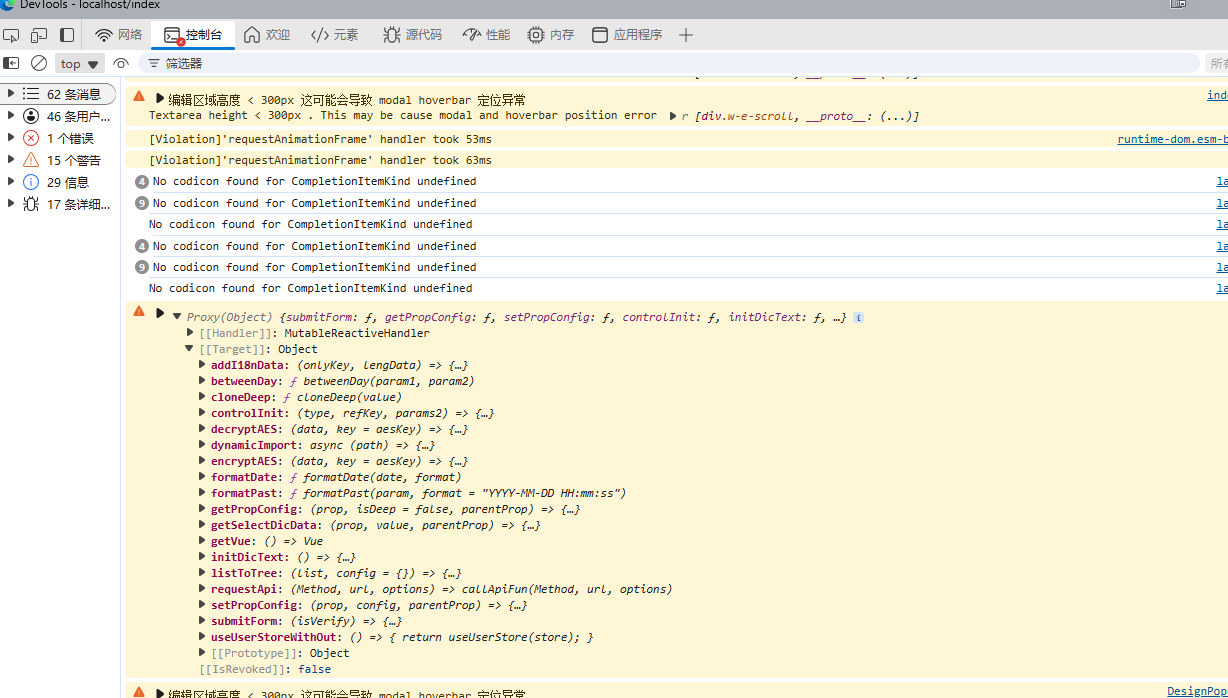
Task: Expand the encryptAES function
Action: pos(203,461)
